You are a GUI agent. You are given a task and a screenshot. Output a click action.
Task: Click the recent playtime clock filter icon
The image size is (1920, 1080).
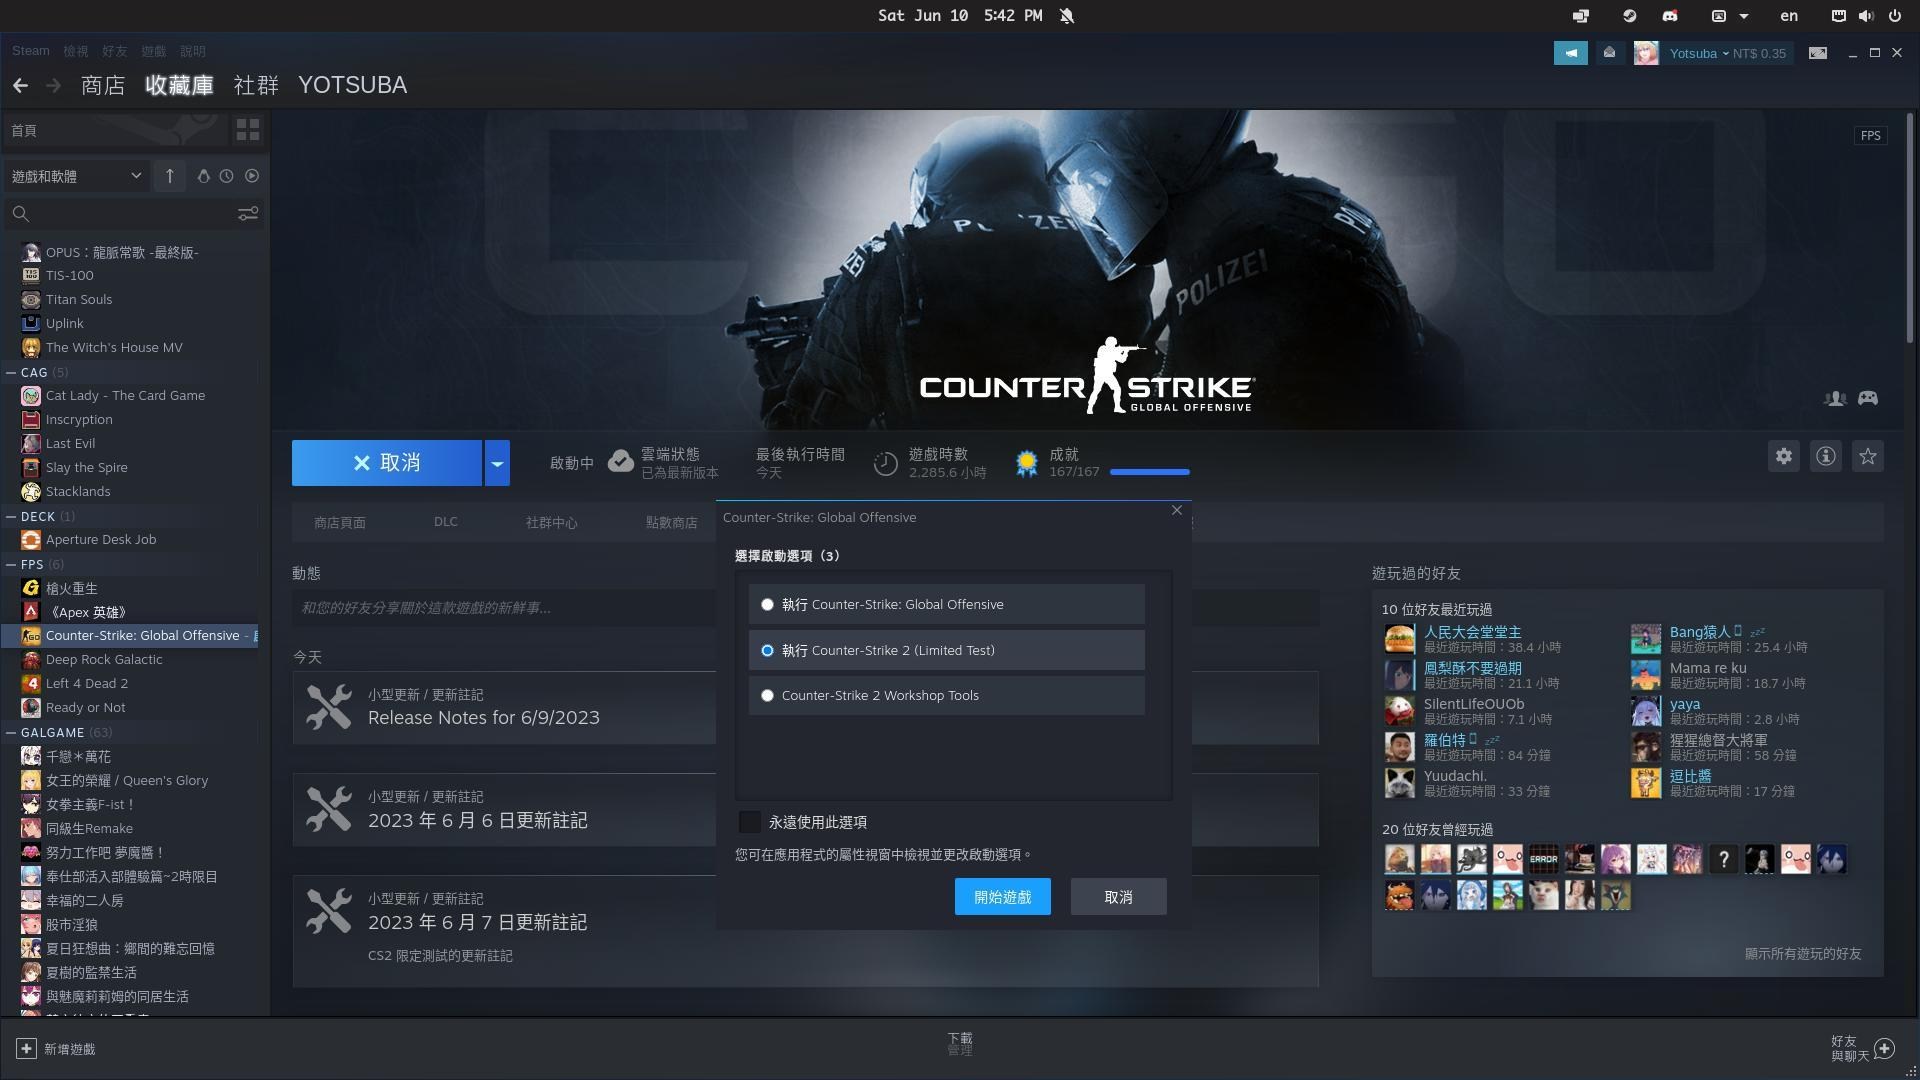[225, 176]
